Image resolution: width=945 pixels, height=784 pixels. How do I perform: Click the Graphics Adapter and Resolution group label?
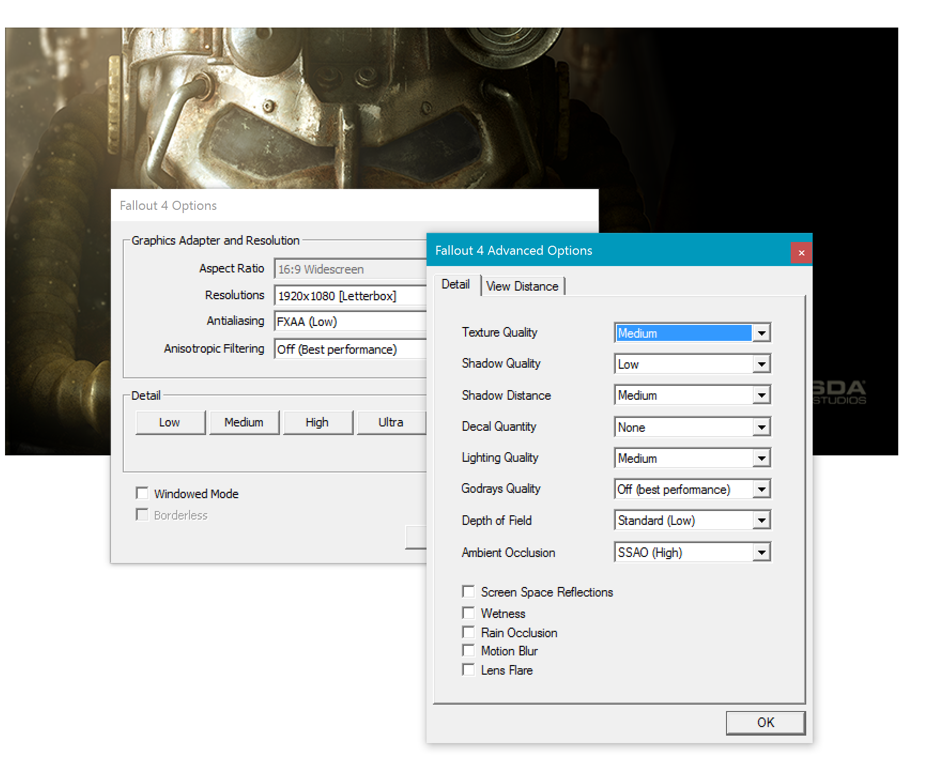(x=215, y=240)
